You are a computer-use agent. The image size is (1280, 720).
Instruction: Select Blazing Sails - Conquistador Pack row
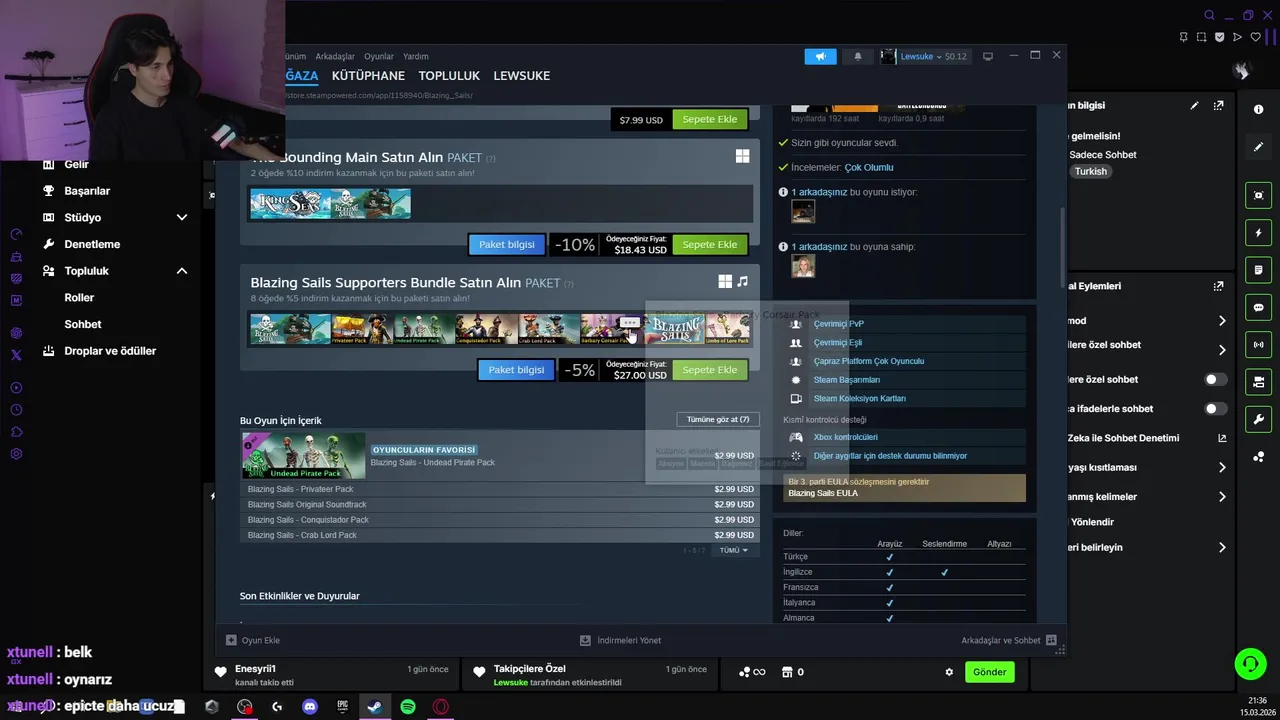click(500, 520)
